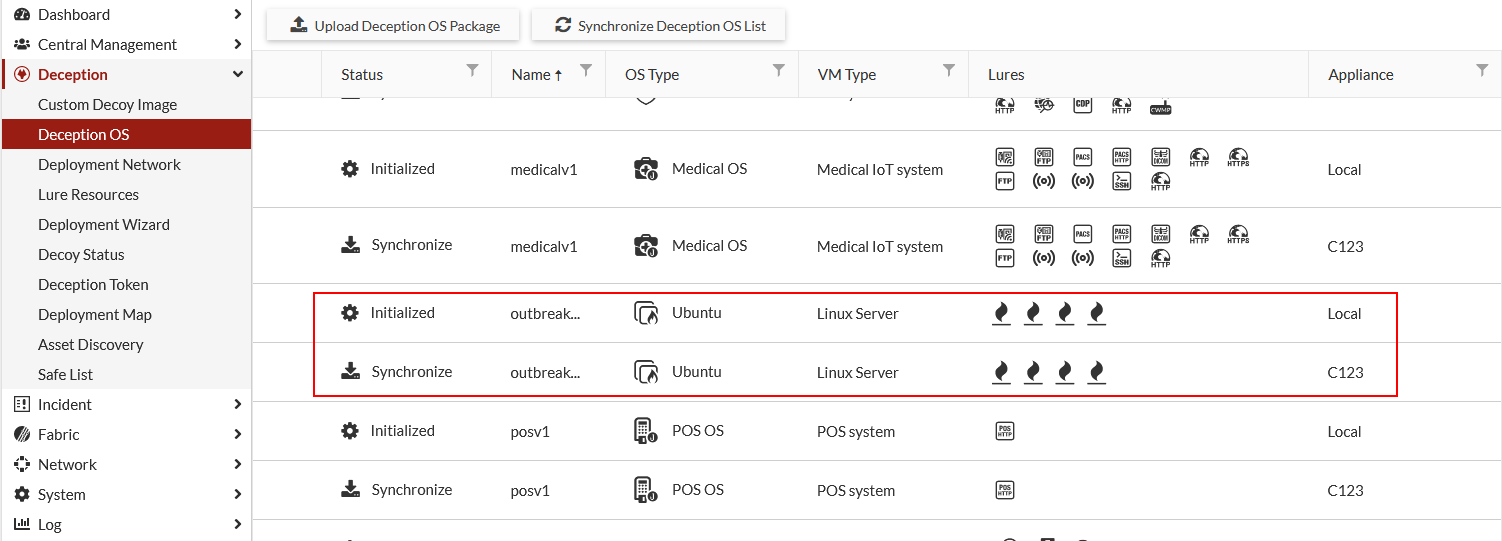Click POS HTTP lure icon in Local posv1 row
This screenshot has width=1502, height=541.
[1005, 431]
